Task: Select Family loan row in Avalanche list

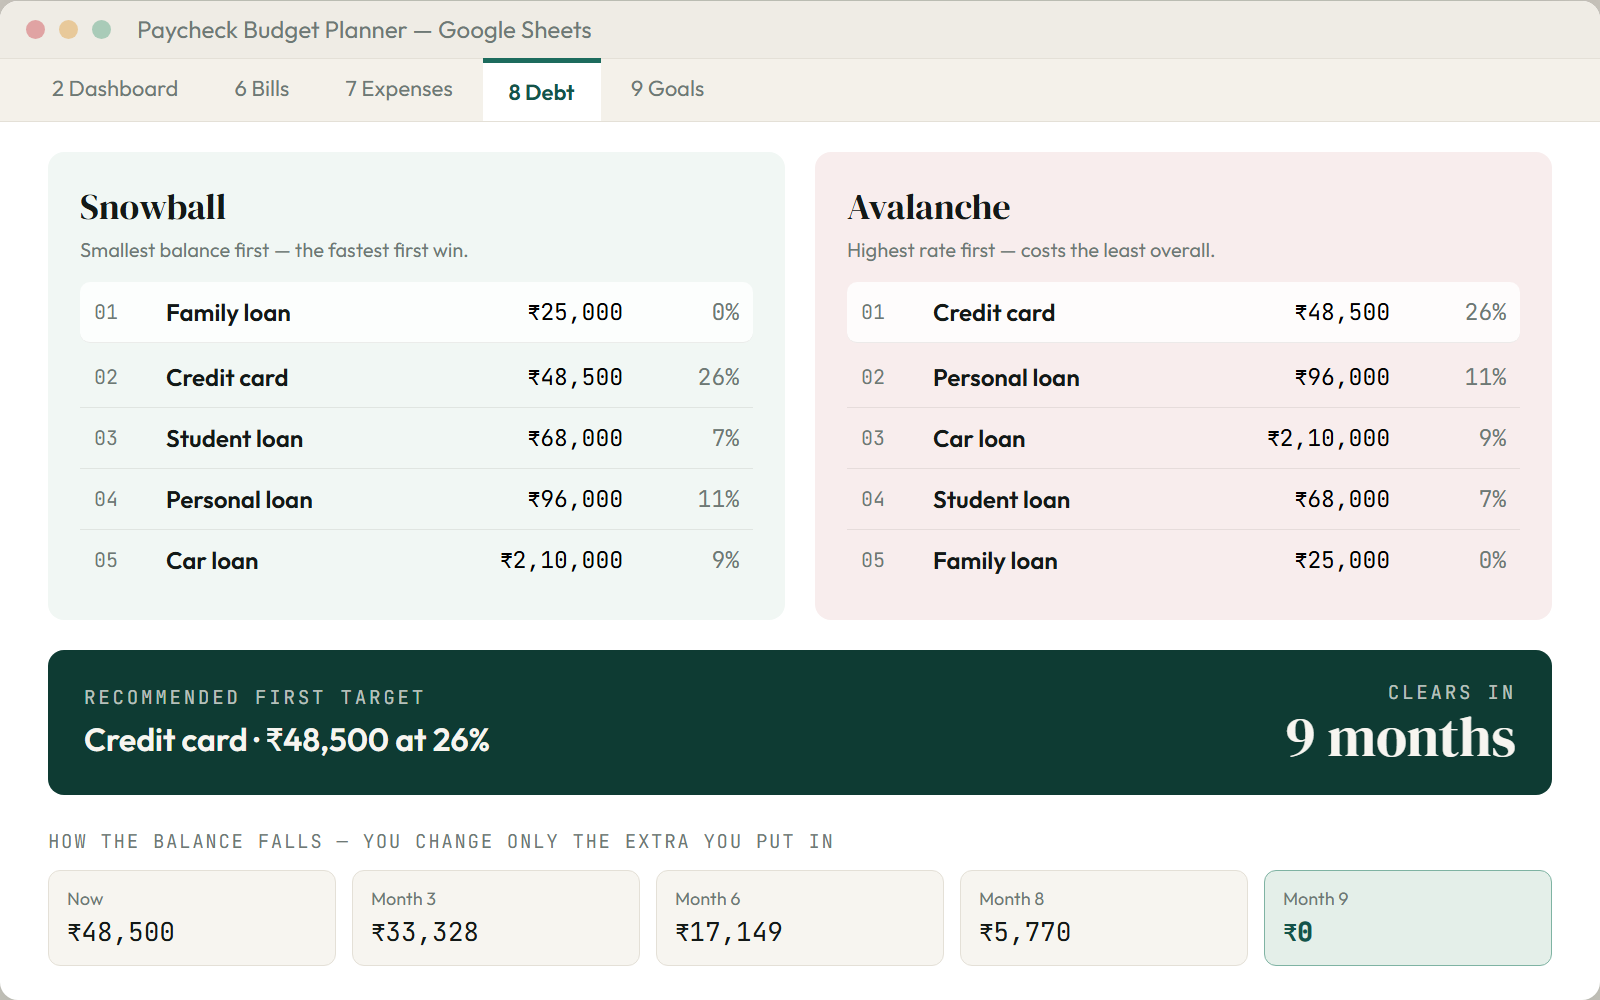Action: 1183,560
